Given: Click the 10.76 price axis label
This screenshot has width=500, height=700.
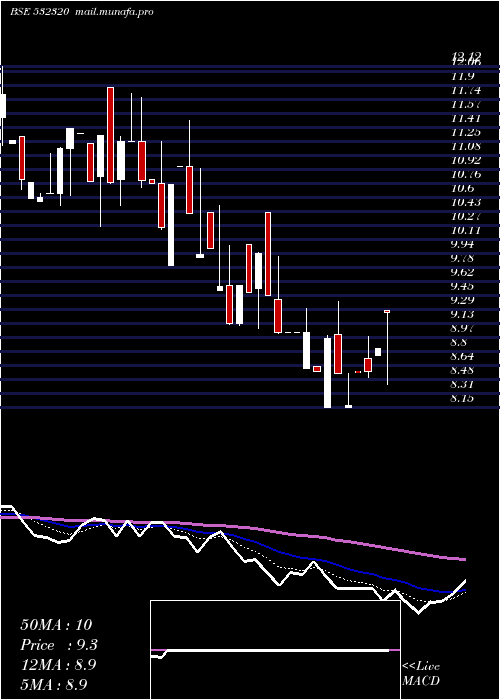Looking at the screenshot, I should pos(466,175).
